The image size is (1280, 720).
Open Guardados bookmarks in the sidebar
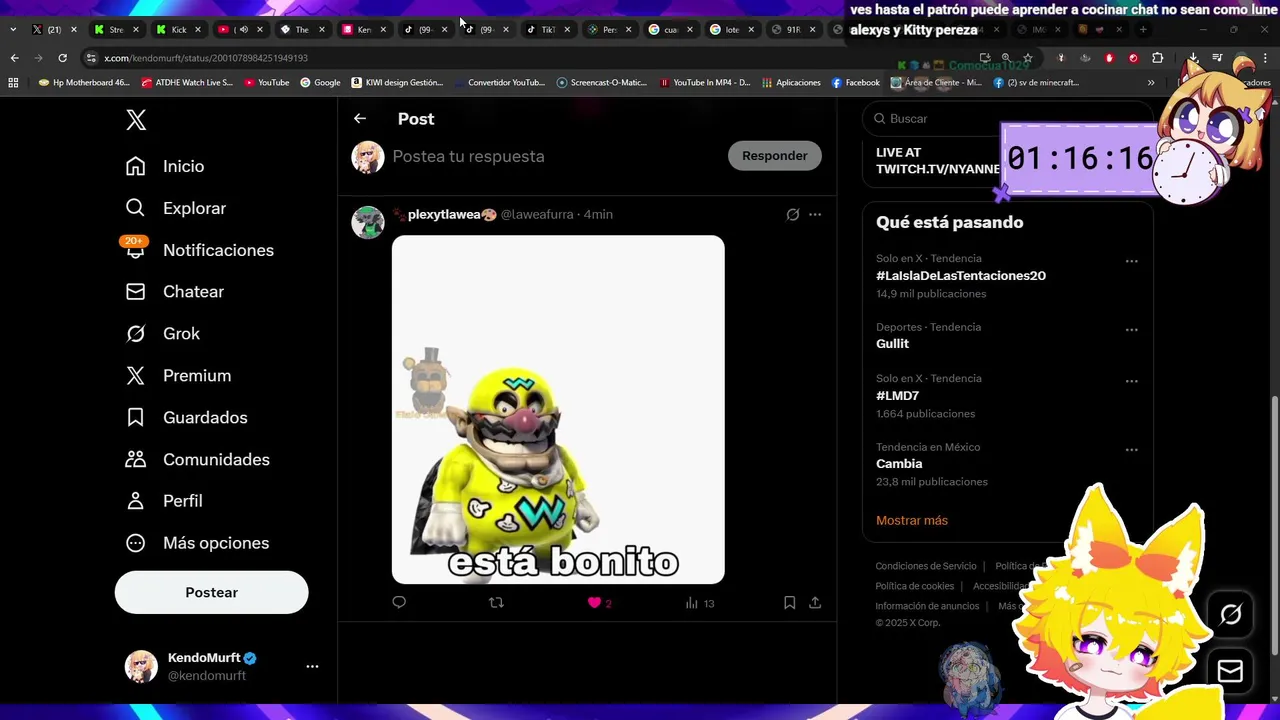pyautogui.click(x=186, y=418)
